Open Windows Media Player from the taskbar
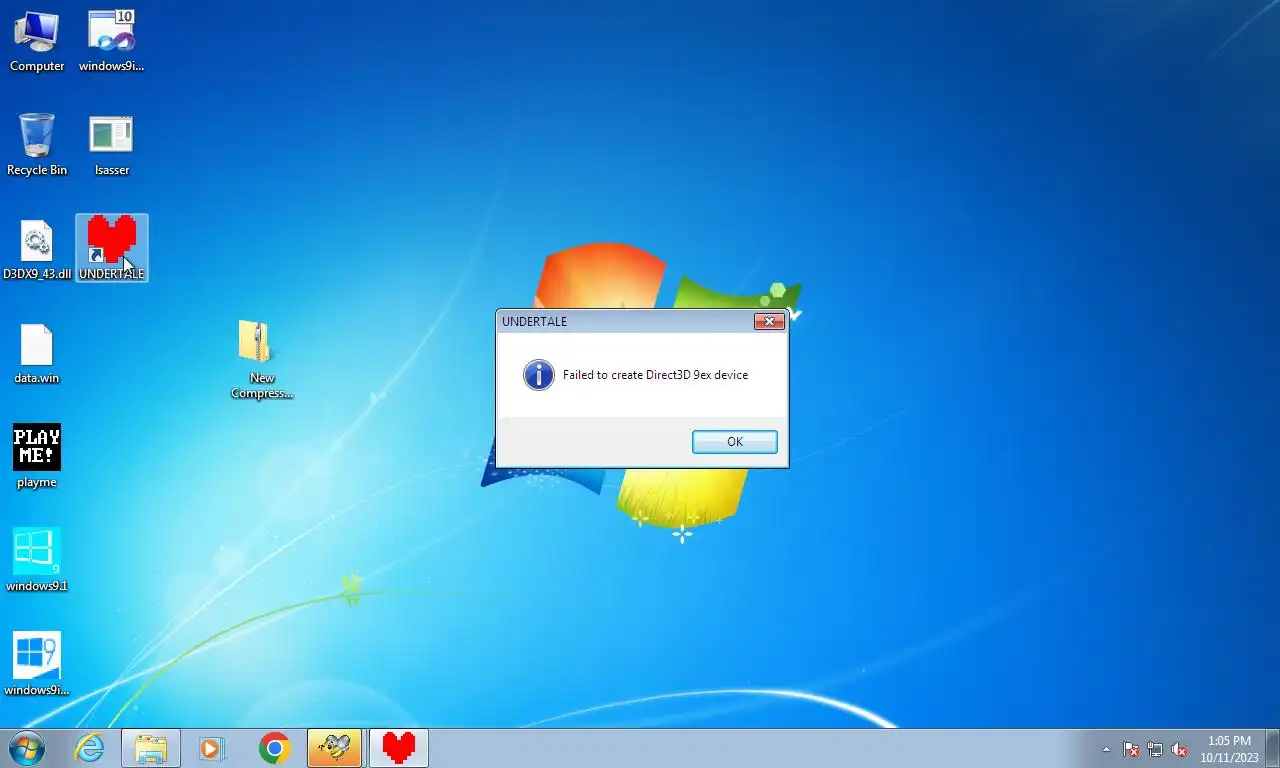 (x=212, y=748)
